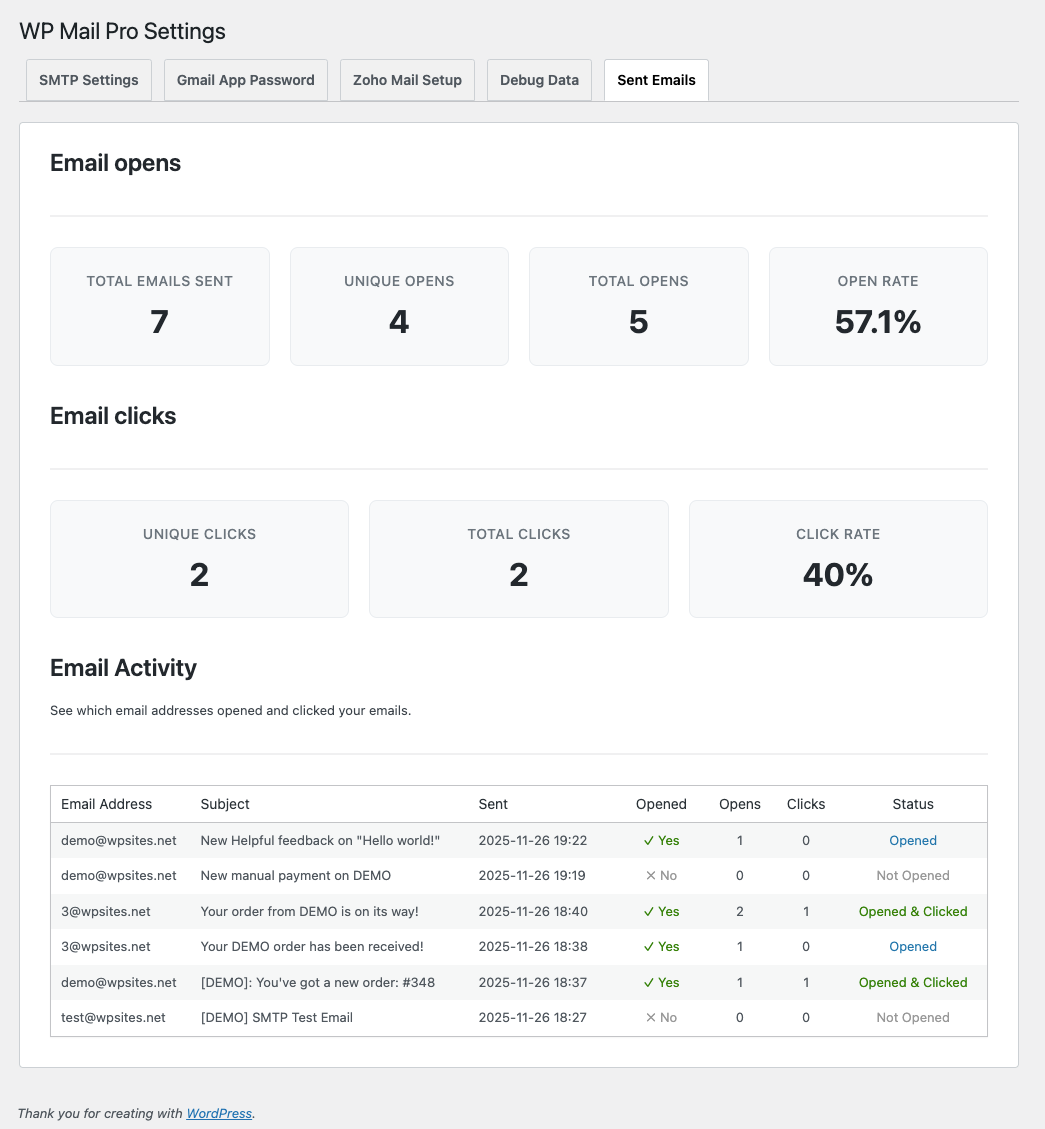Open the SMTP Settings tab
This screenshot has width=1045, height=1129.
(x=88, y=80)
